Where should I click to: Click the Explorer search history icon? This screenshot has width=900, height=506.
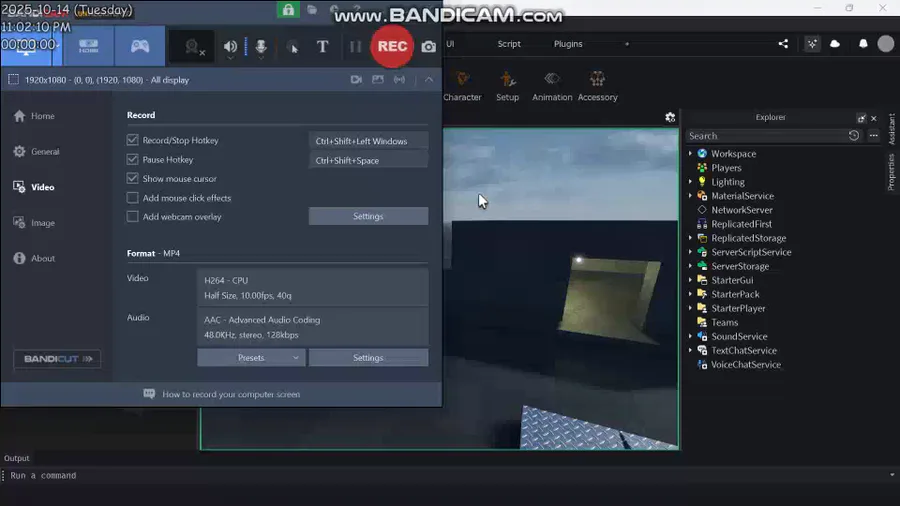[x=854, y=135]
